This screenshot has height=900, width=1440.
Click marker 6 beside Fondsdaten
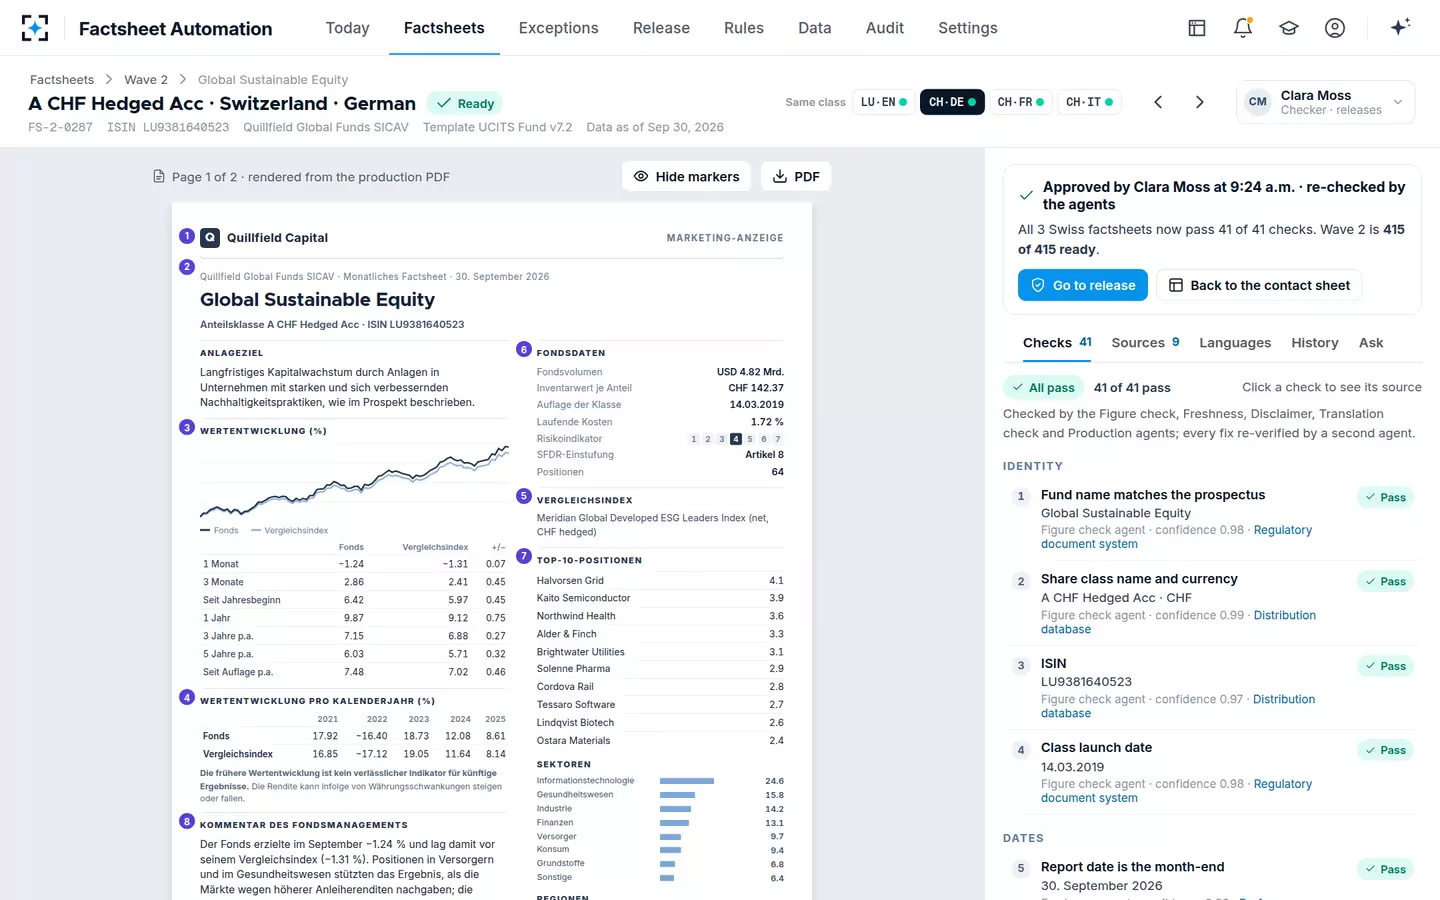(x=523, y=349)
